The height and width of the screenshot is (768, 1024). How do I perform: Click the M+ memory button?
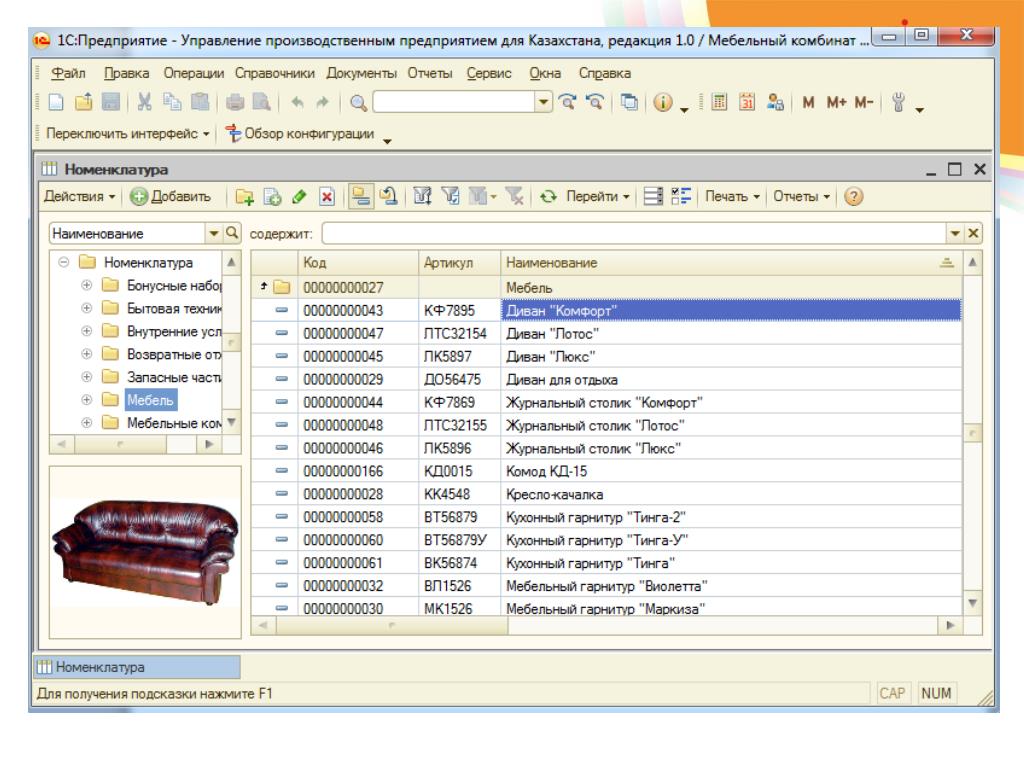[x=837, y=103]
